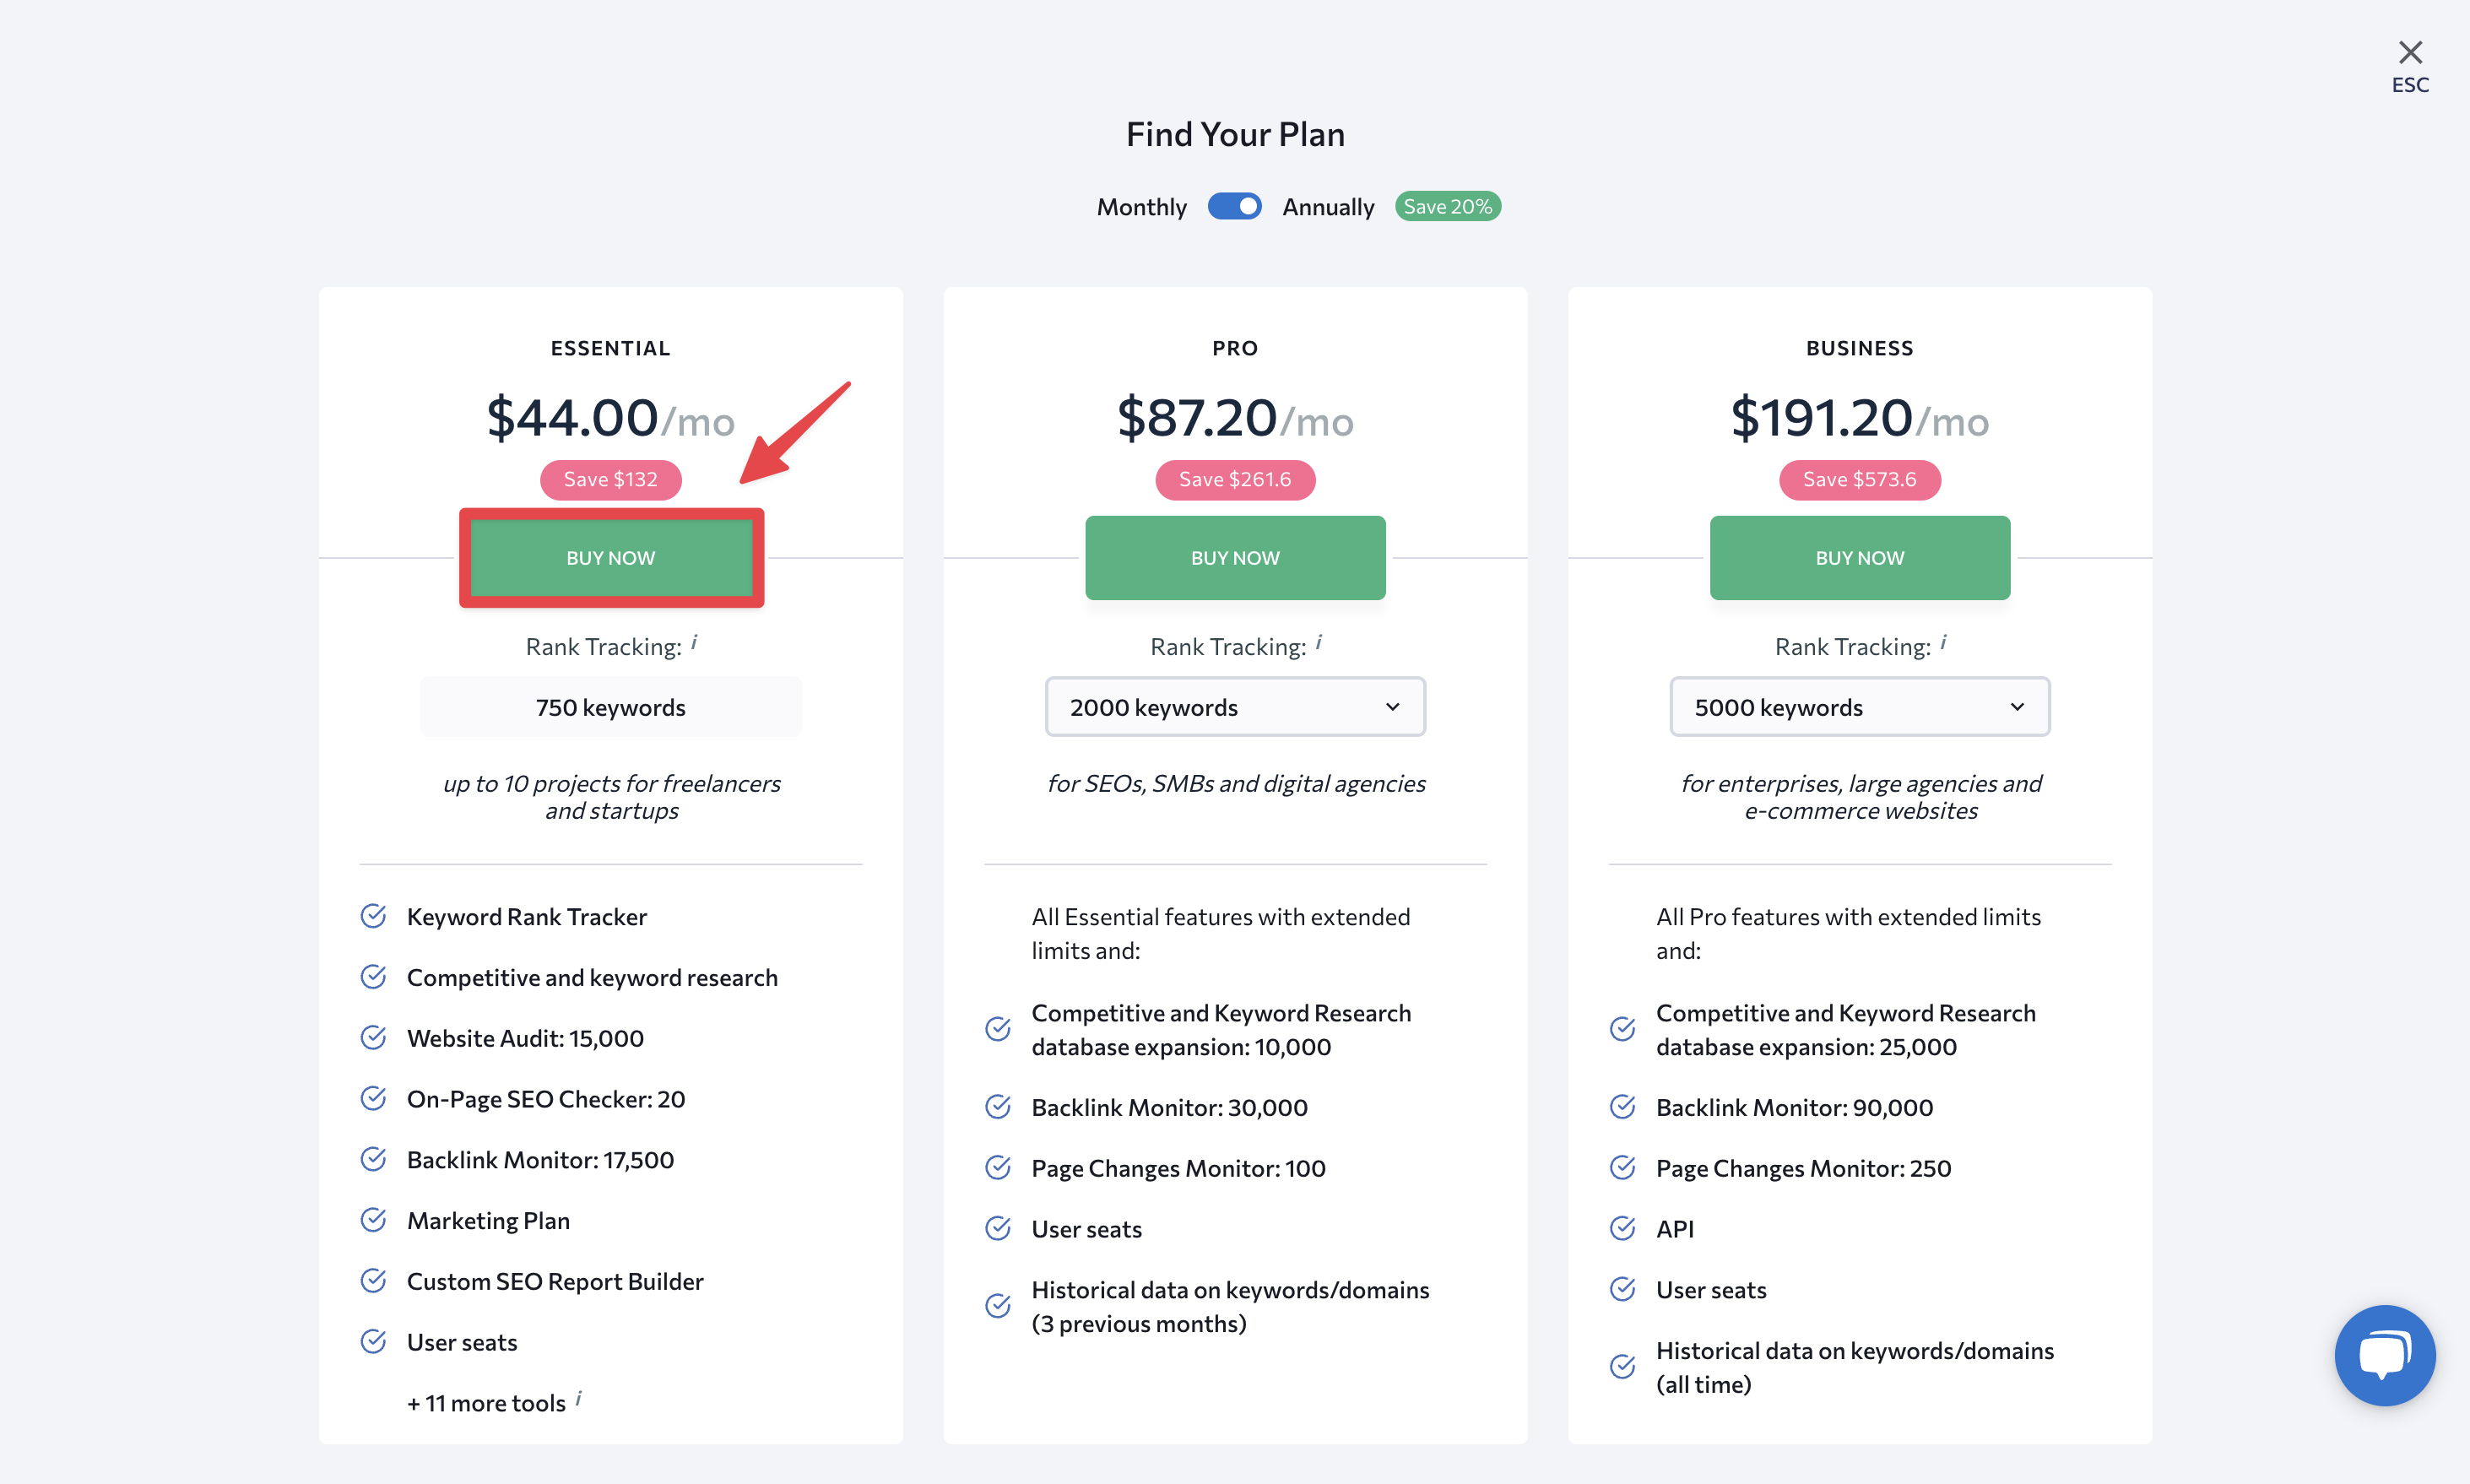
Task: Click the info icon beside Pro Rank Tracking
Action: pyautogui.click(x=1318, y=642)
